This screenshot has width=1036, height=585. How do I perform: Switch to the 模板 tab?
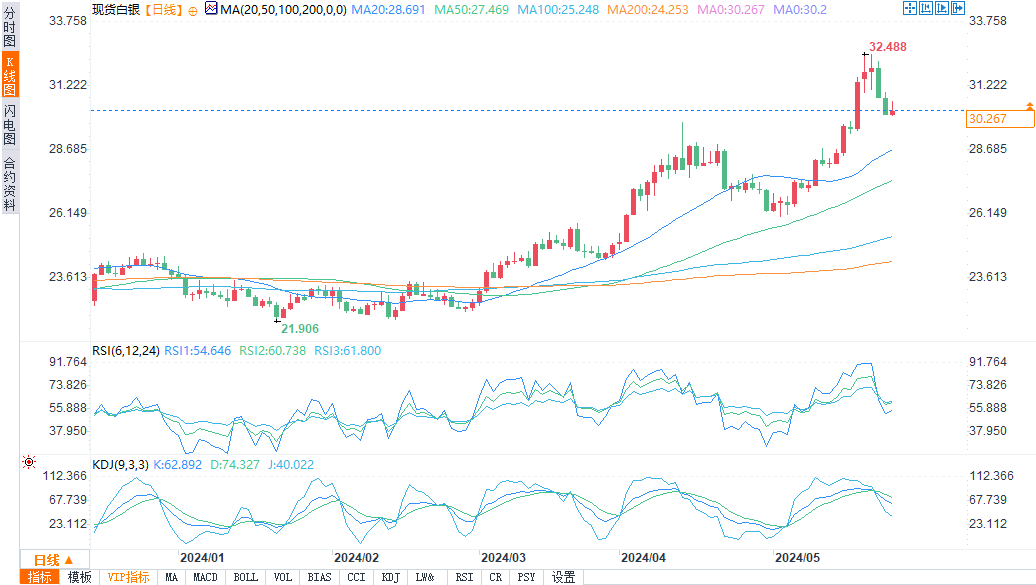[79, 577]
